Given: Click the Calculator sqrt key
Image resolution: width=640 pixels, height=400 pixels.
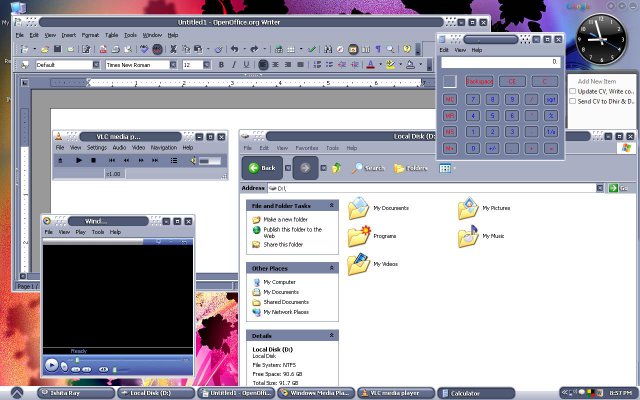Looking at the screenshot, I should [551, 99].
